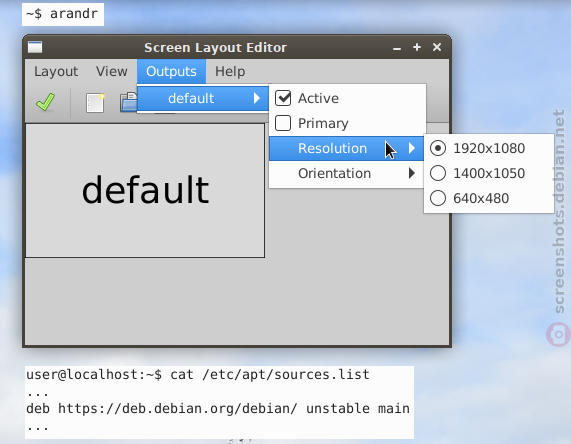This screenshot has height=444, width=571.
Task: Minimize the Screen Layout Editor window
Action: click(x=397, y=48)
